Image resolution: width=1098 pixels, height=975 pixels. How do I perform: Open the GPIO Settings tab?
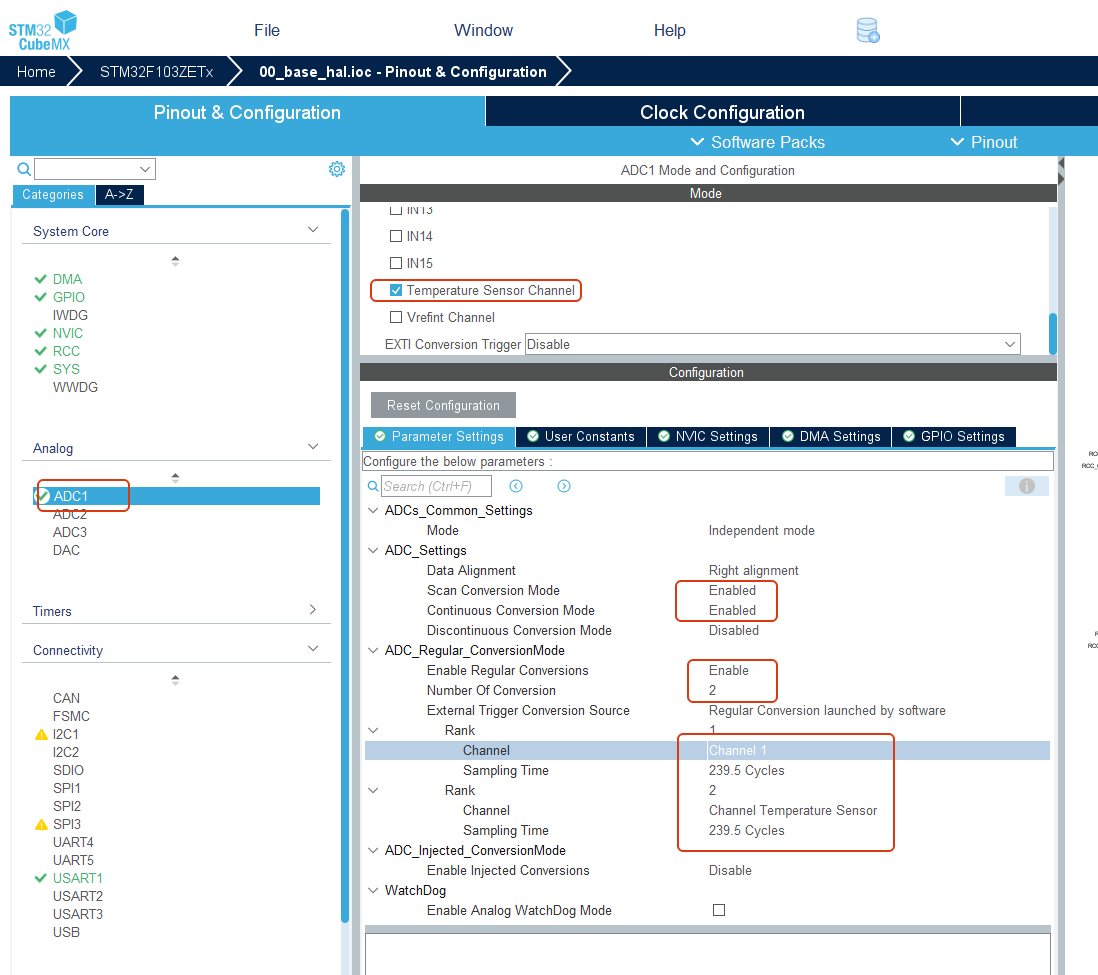pyautogui.click(x=954, y=436)
